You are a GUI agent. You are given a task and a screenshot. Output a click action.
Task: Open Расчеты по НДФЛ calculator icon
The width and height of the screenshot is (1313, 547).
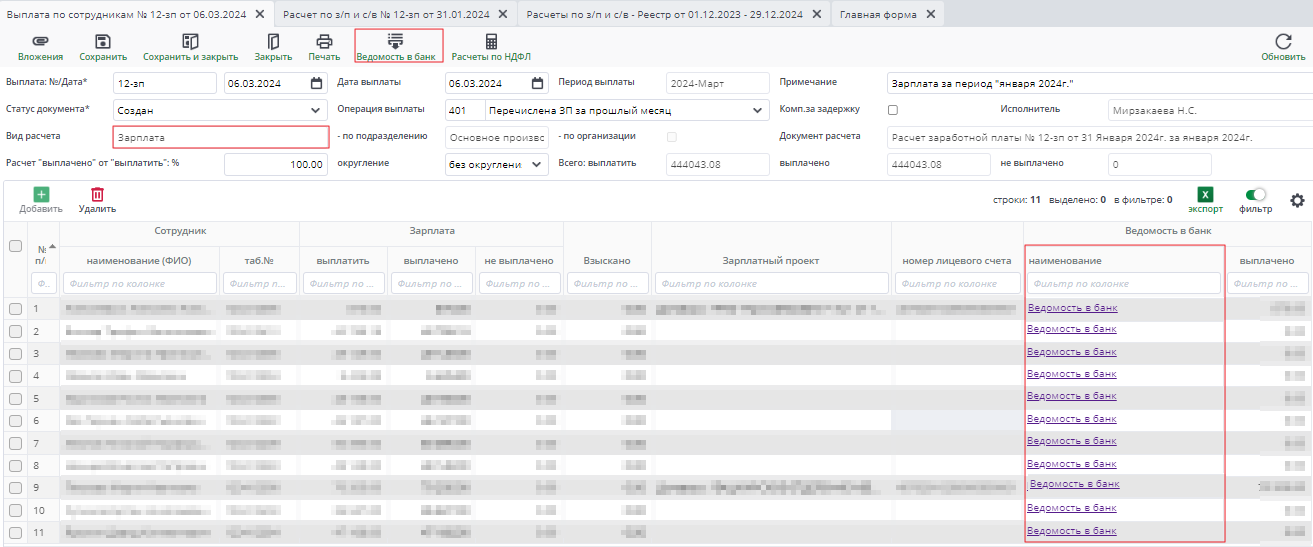point(491,42)
